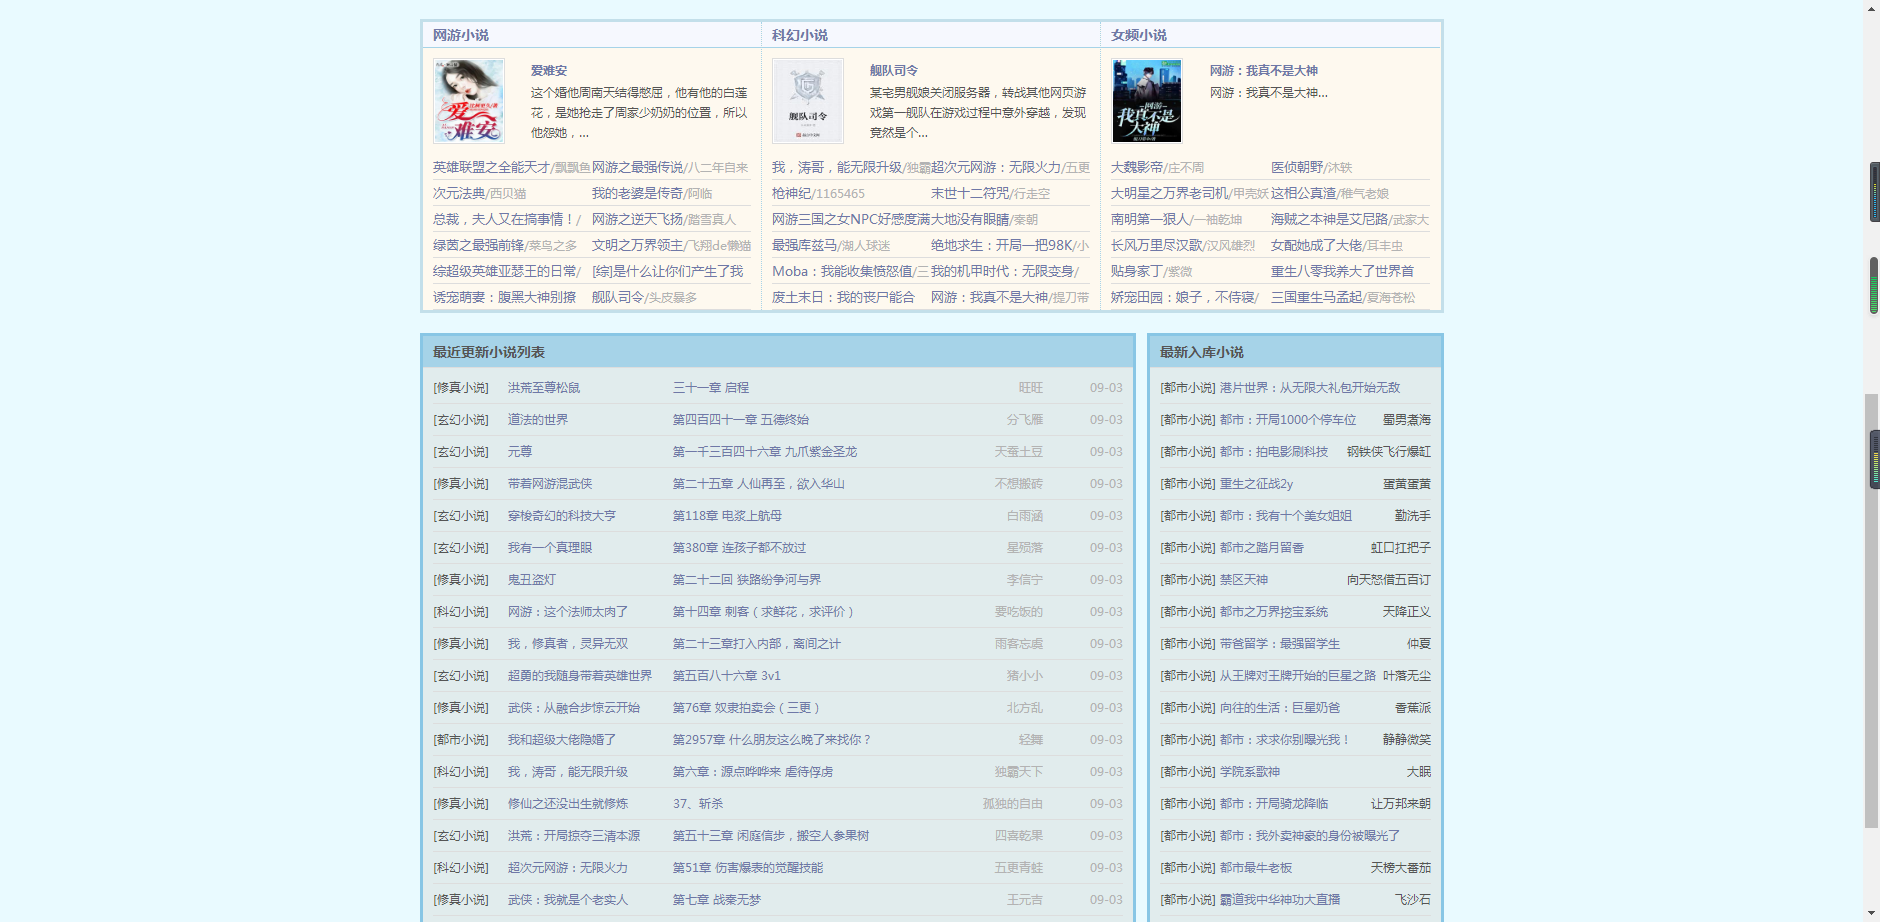Visit the novel 废土末日：我的丧尸能合
This screenshot has height=922, width=1880.
click(843, 297)
